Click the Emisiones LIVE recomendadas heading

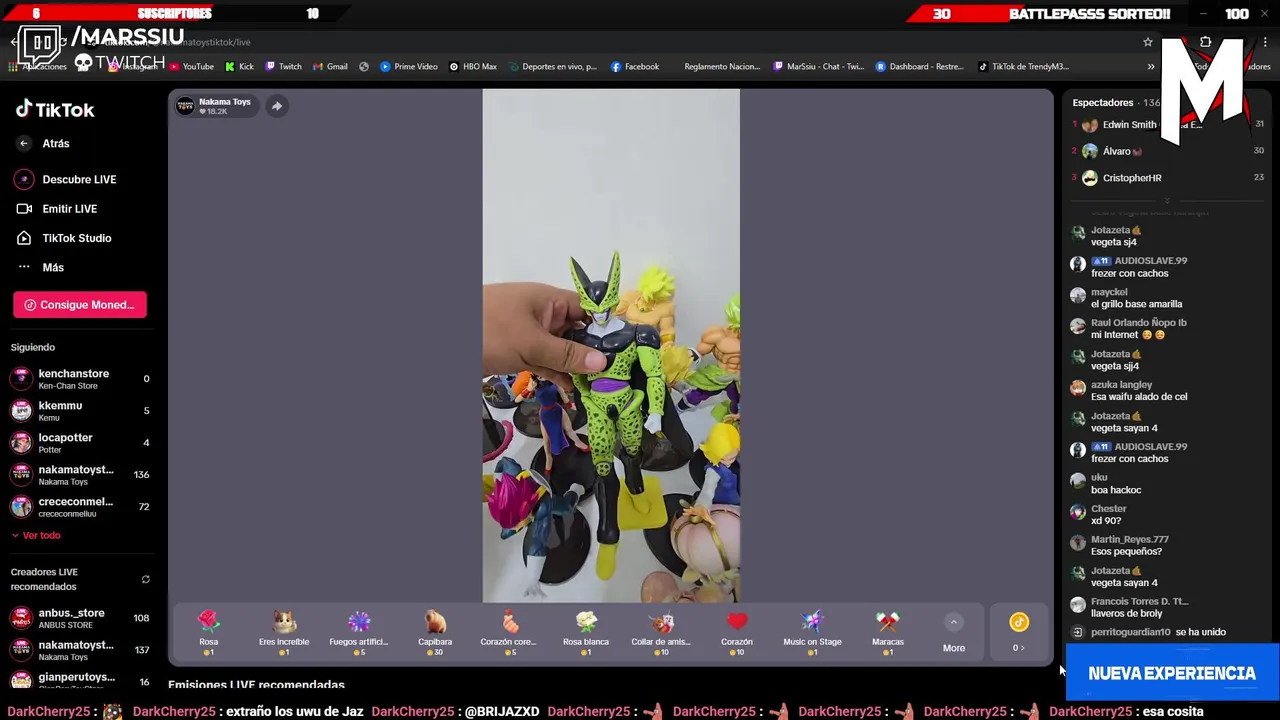(x=256, y=685)
